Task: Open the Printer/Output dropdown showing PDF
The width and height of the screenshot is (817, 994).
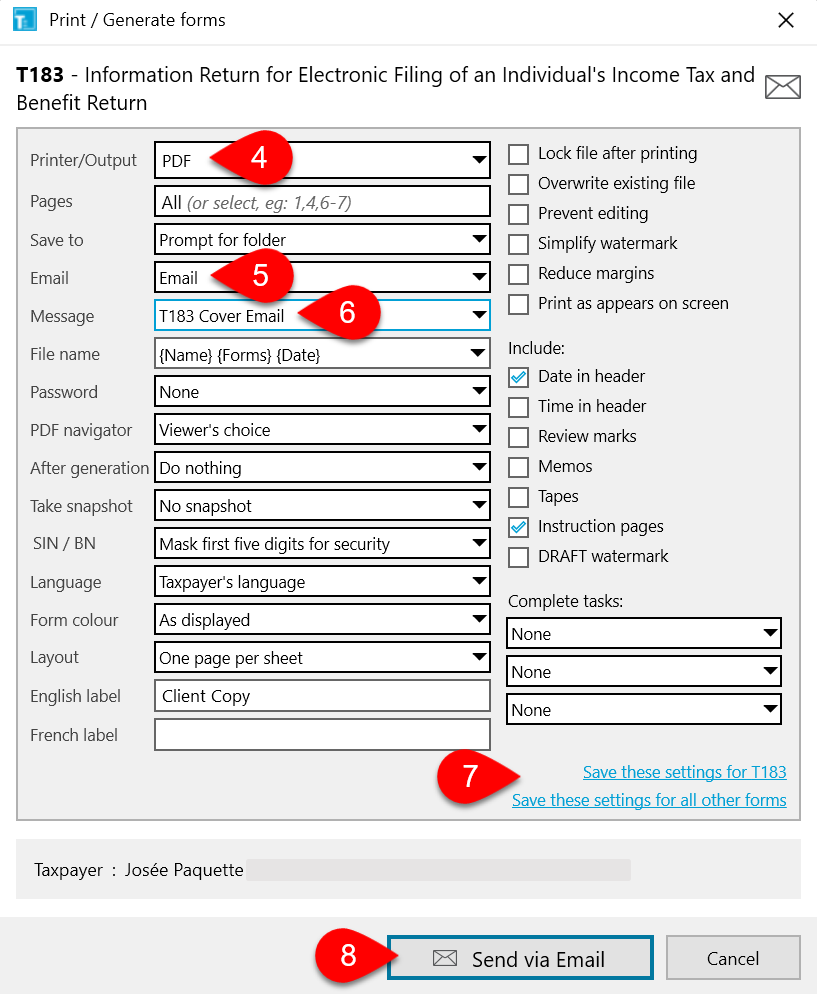Action: coord(479,159)
